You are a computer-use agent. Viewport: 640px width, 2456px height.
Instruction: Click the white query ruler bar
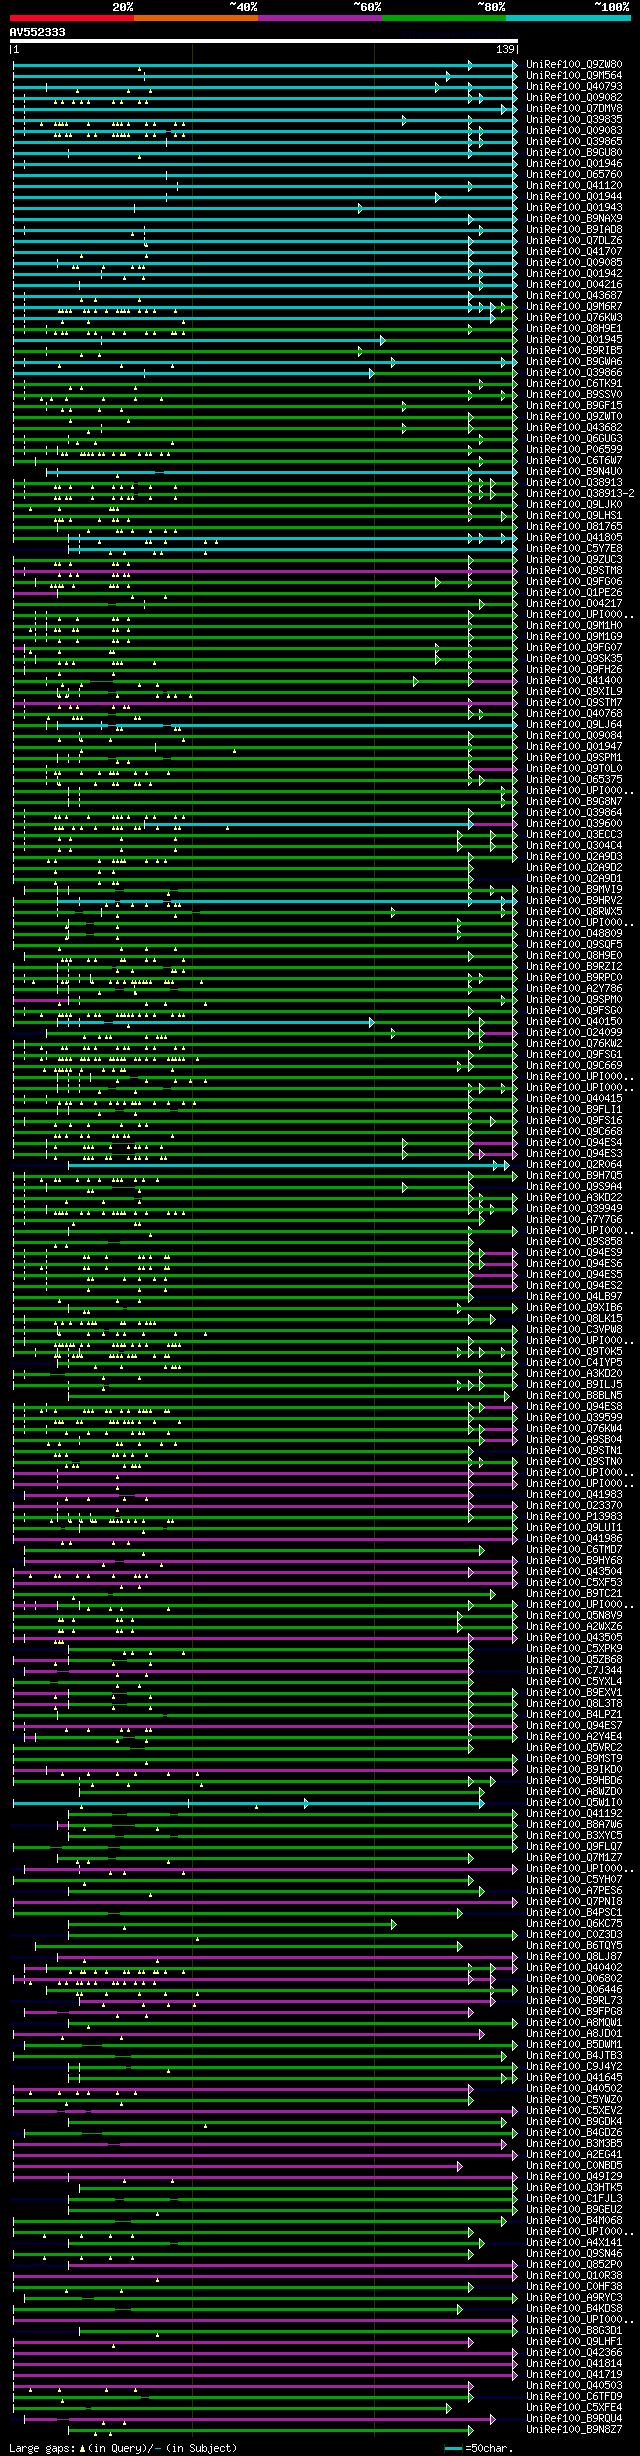tap(264, 41)
